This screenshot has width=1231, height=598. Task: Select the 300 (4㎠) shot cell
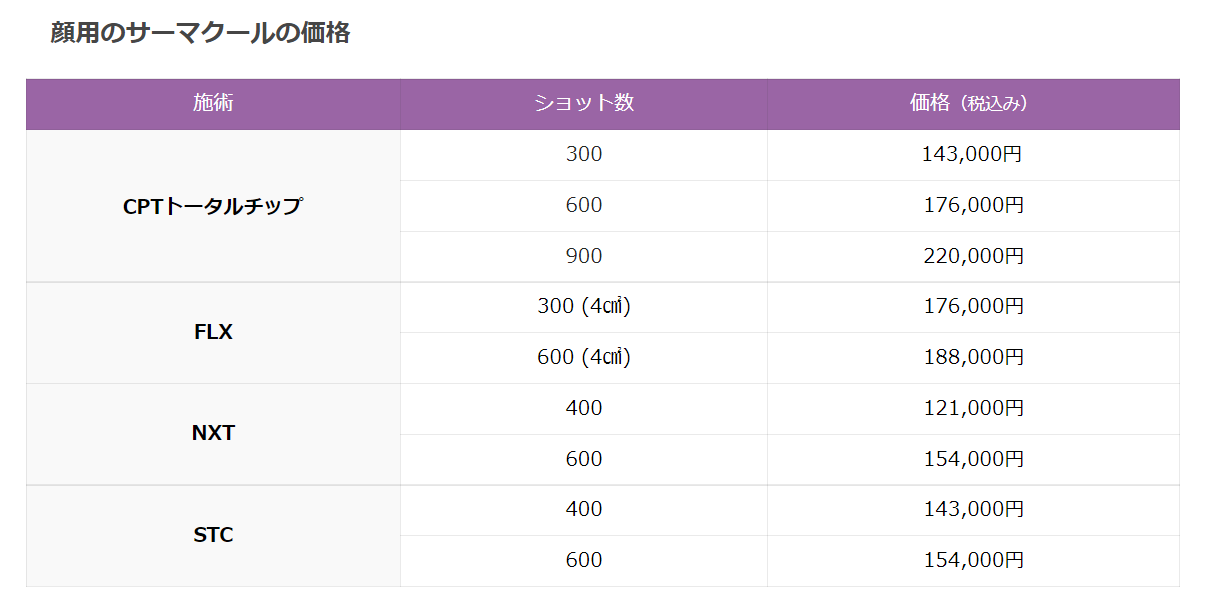pos(584,307)
